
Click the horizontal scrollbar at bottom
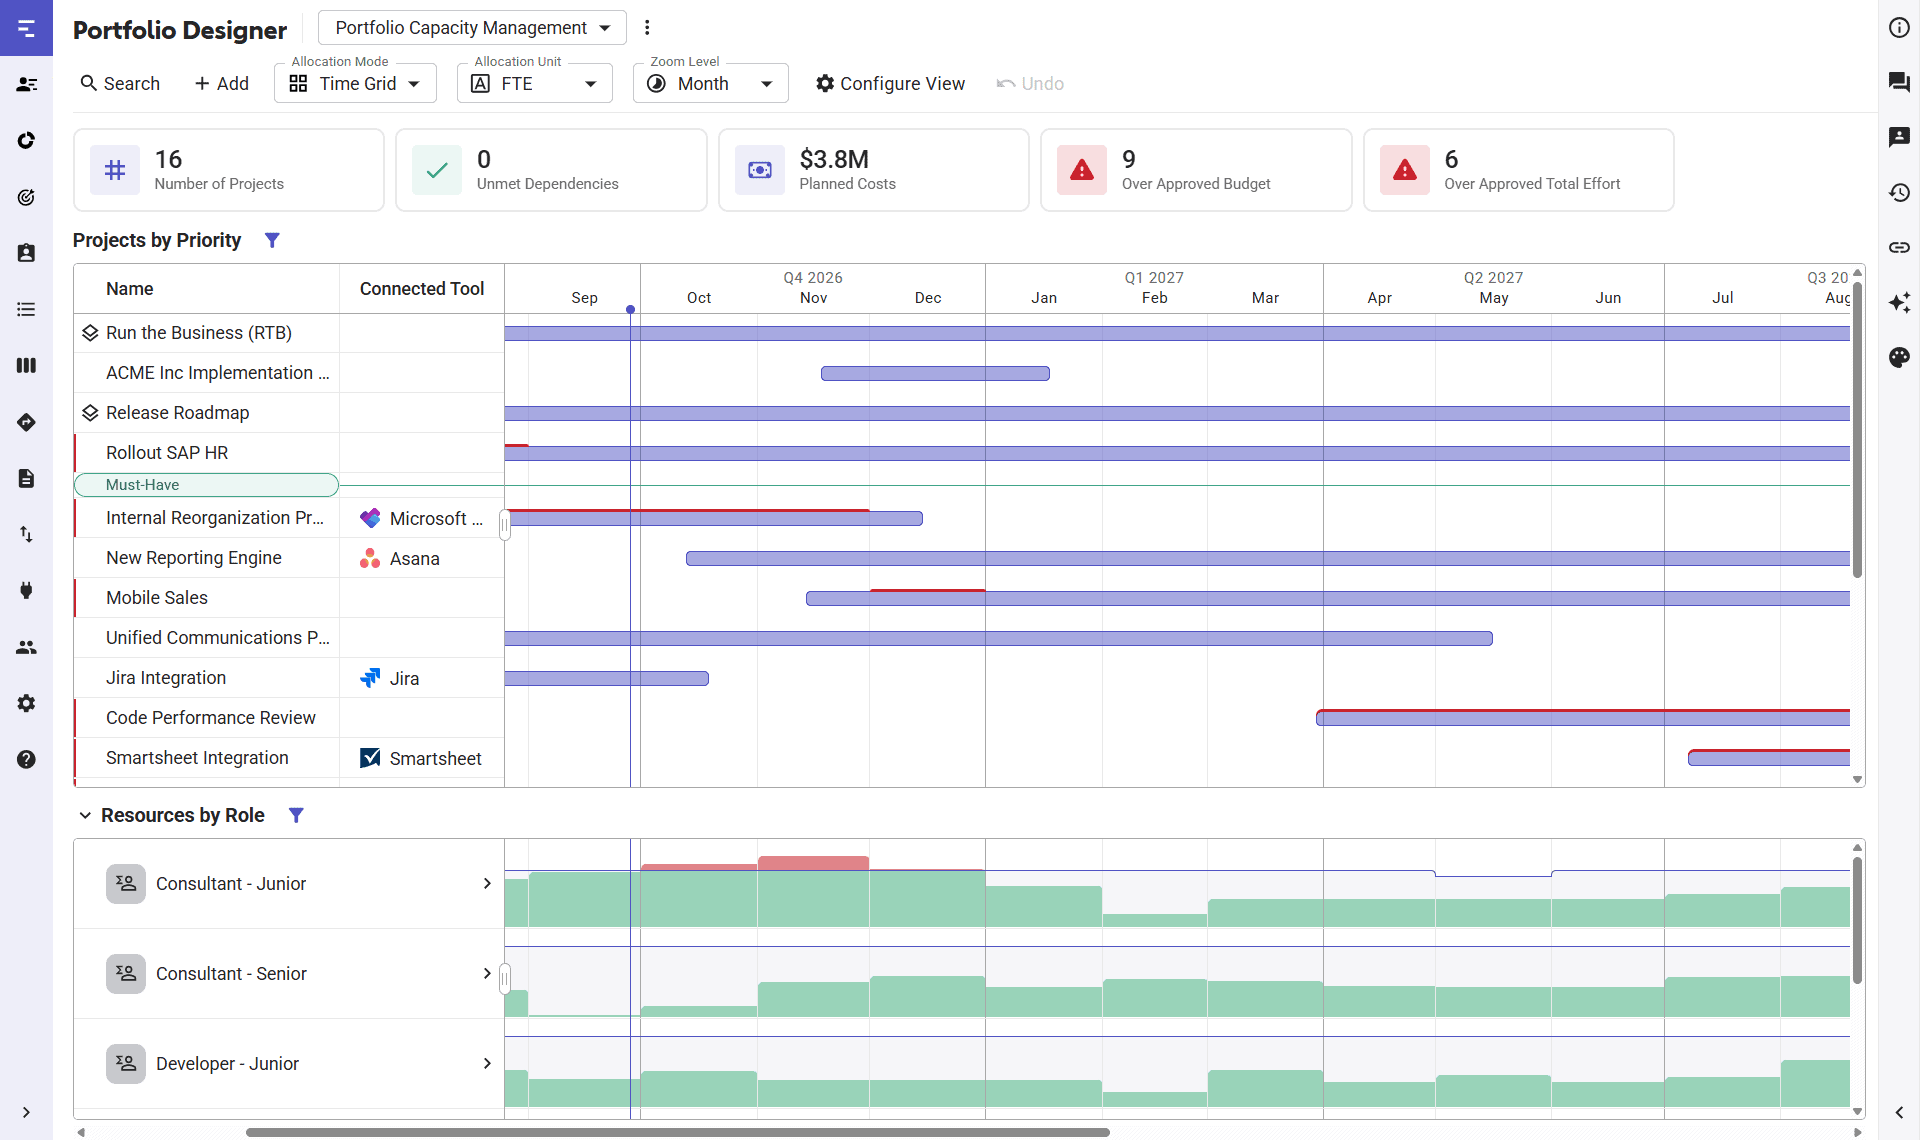(678, 1132)
